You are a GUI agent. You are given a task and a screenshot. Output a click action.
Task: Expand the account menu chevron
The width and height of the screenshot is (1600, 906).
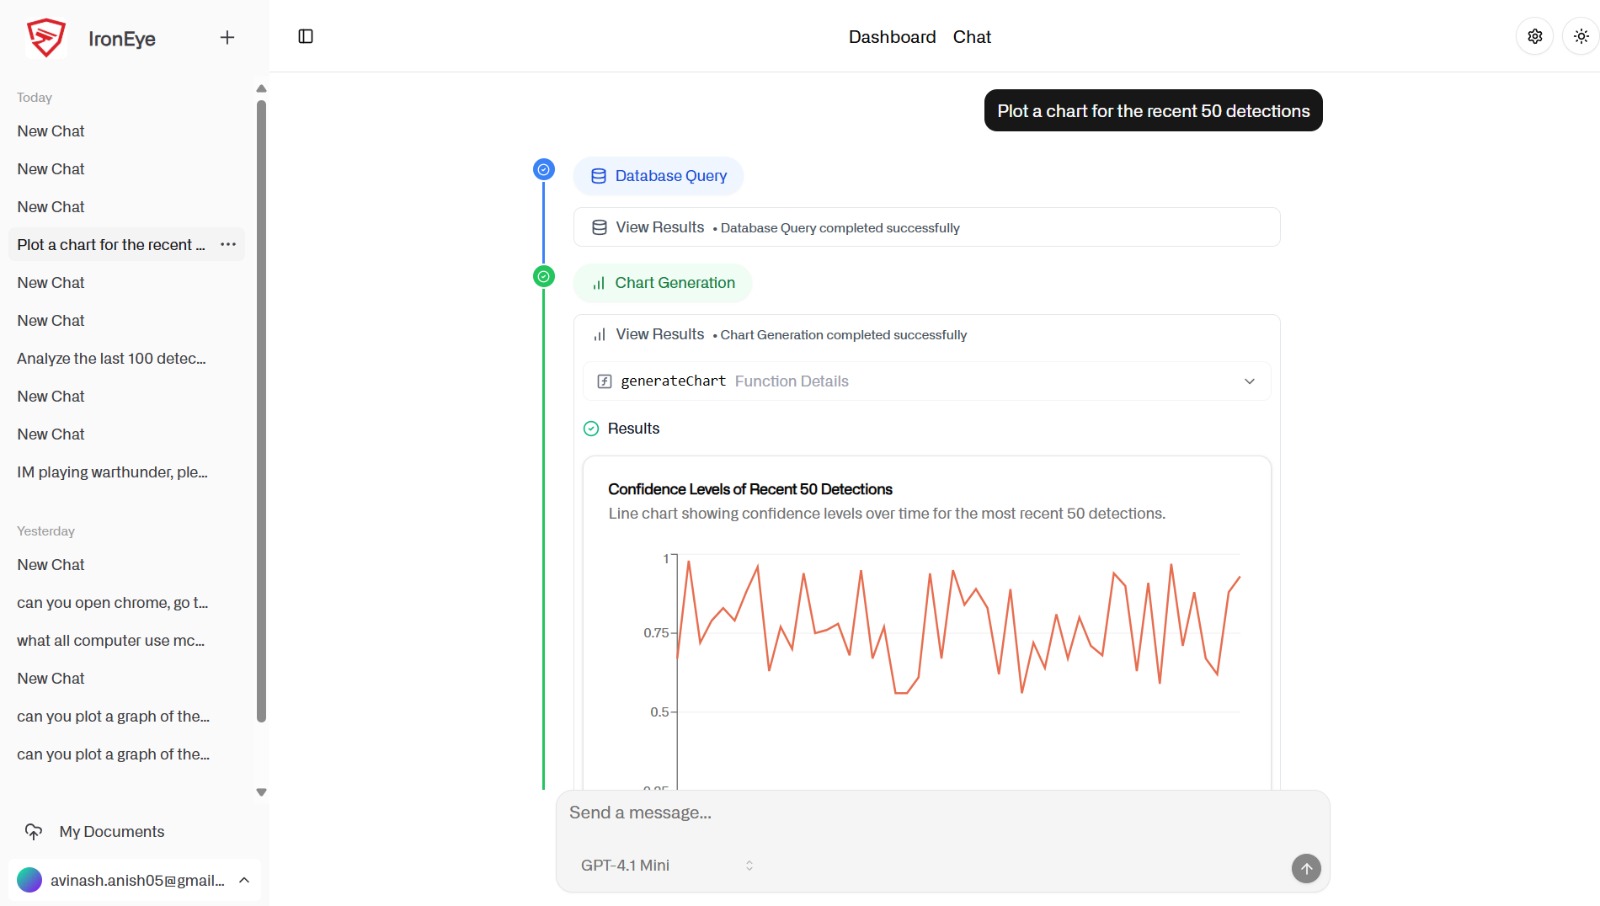point(244,880)
